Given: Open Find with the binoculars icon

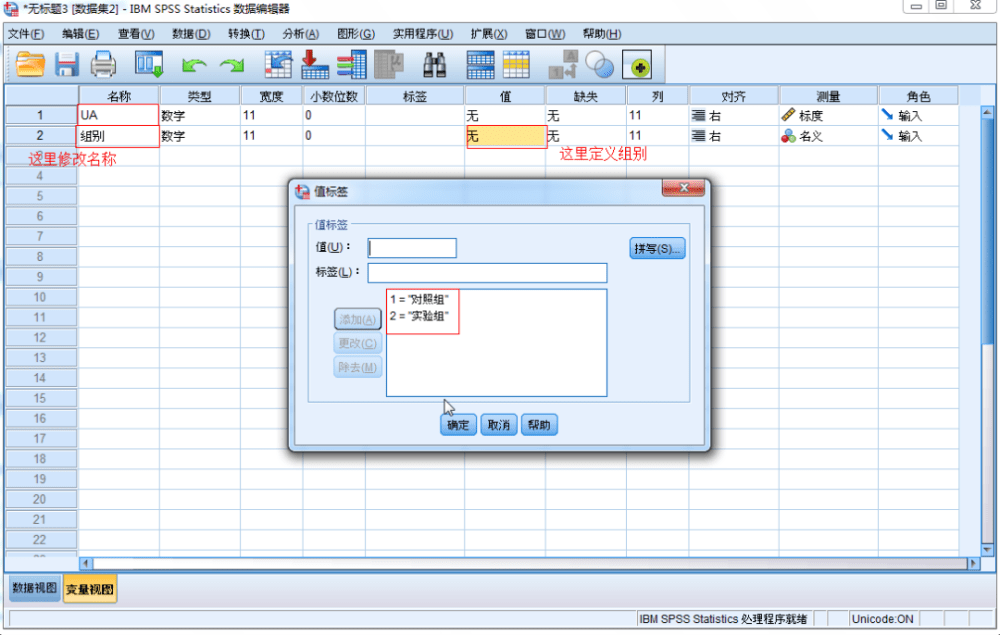Looking at the screenshot, I should coord(434,64).
